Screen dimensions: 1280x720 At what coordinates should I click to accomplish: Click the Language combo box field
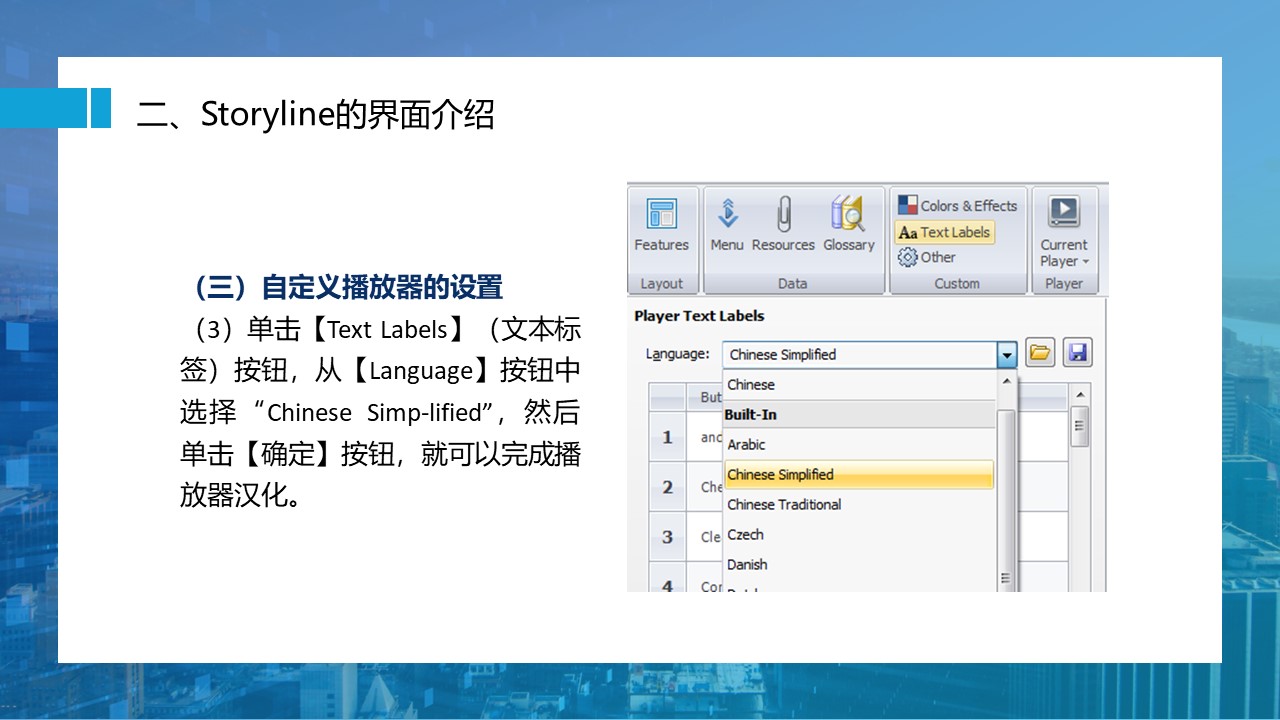point(858,355)
